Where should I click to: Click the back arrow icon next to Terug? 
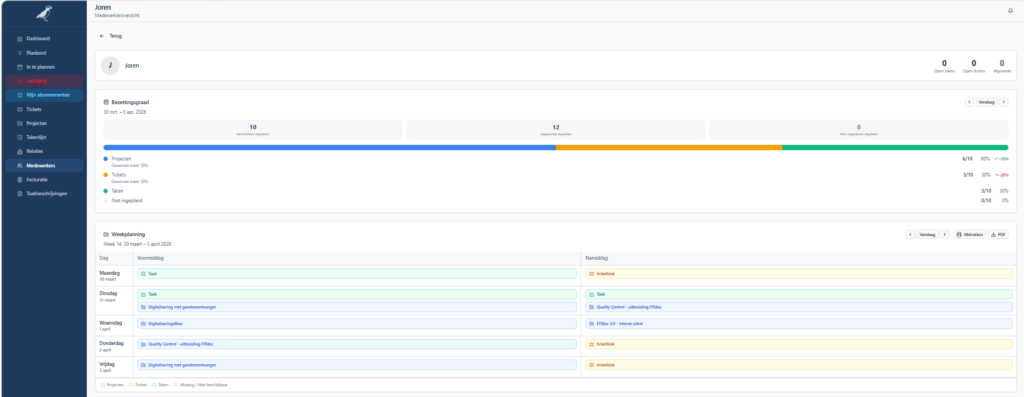(x=102, y=36)
